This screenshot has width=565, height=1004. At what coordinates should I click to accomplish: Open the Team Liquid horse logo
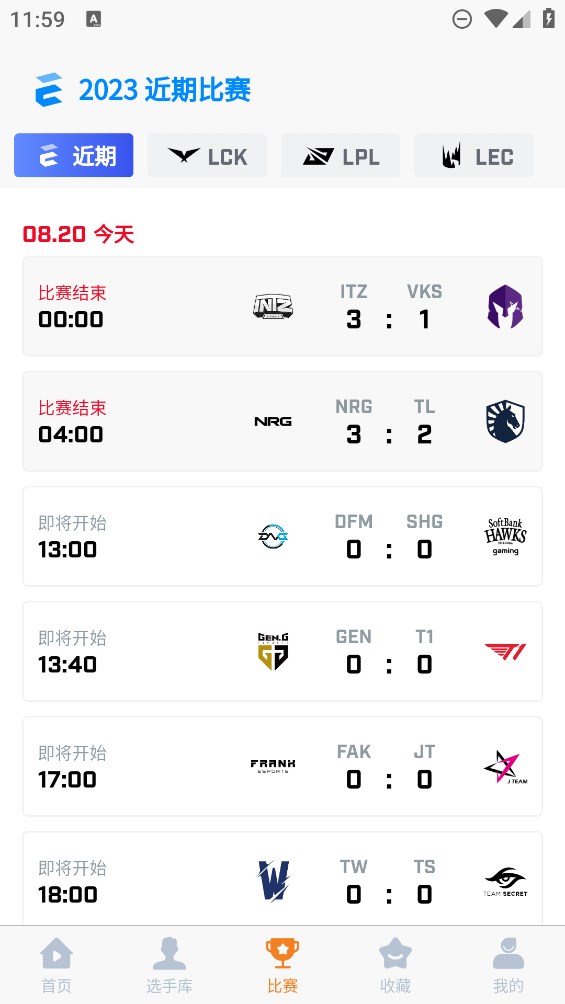click(x=505, y=421)
